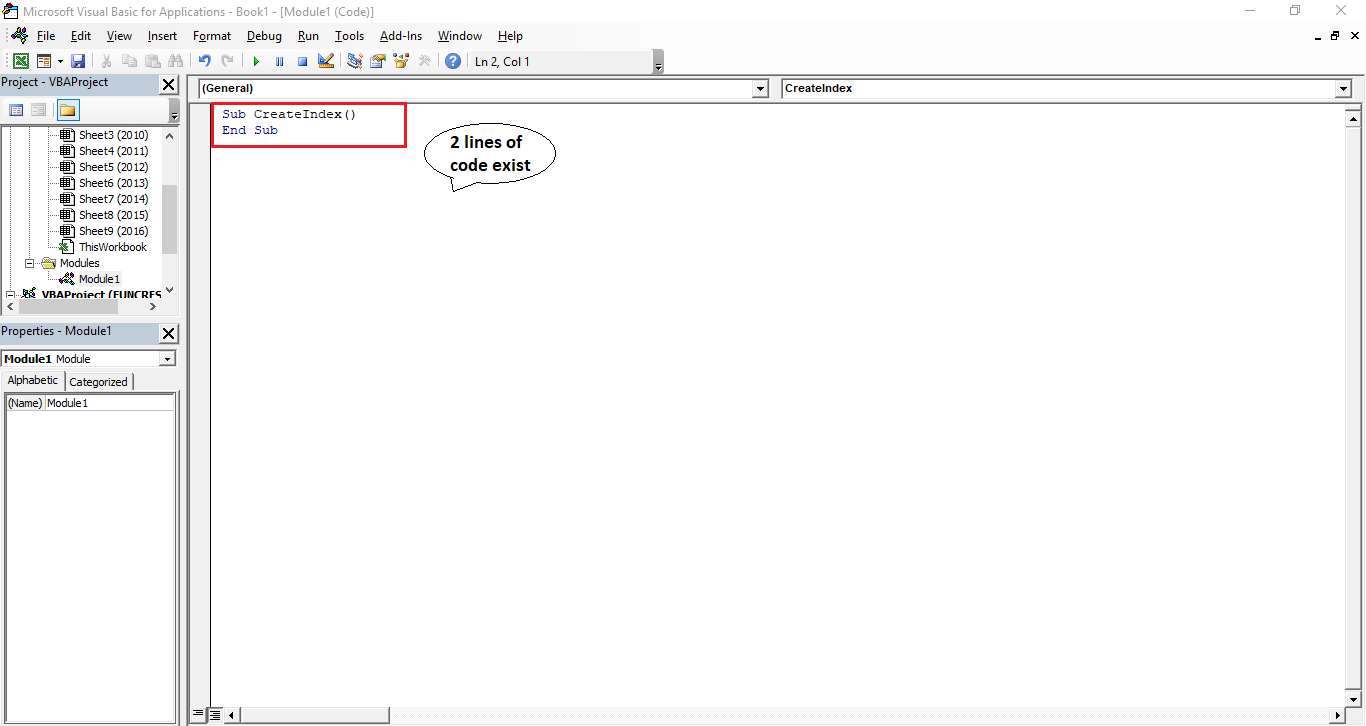Screen dimensions: 1366x726
Task: Select Sheet8 (2015) in project tree
Action: (113, 215)
